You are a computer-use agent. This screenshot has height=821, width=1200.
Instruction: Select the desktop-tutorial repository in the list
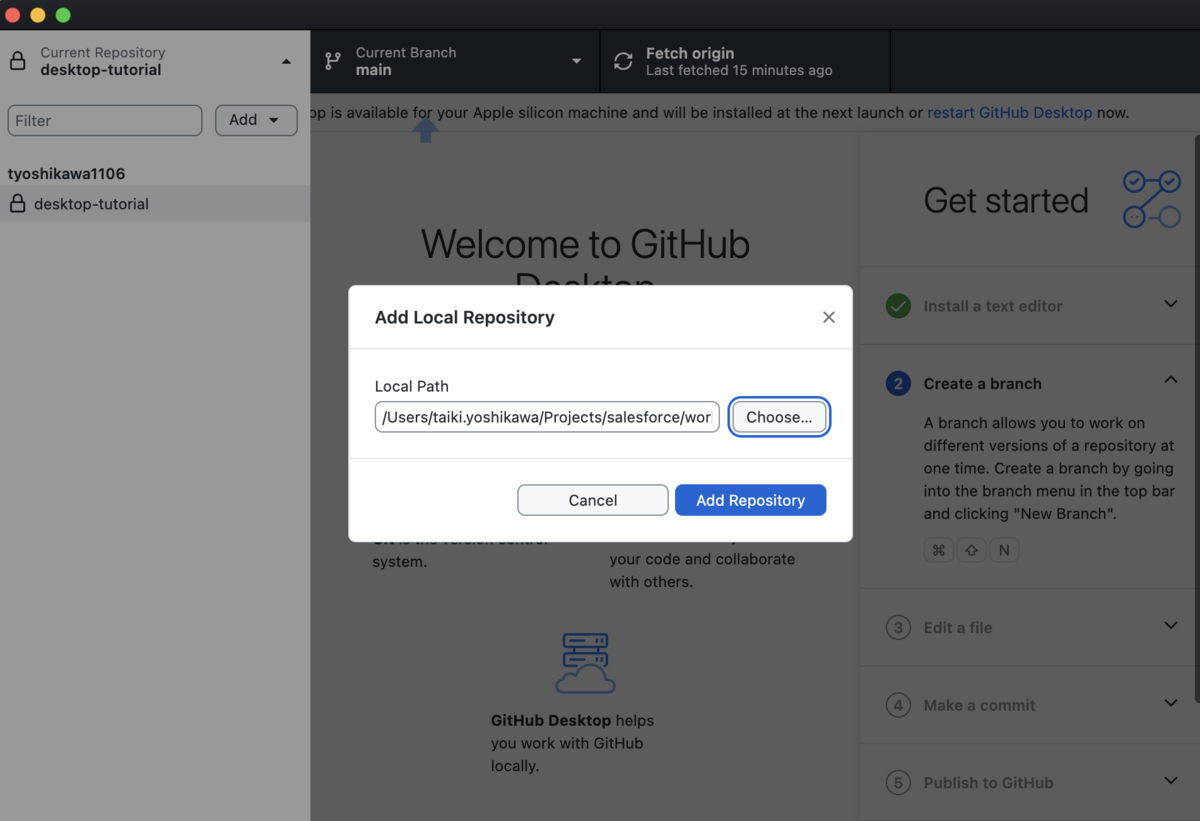[155, 204]
